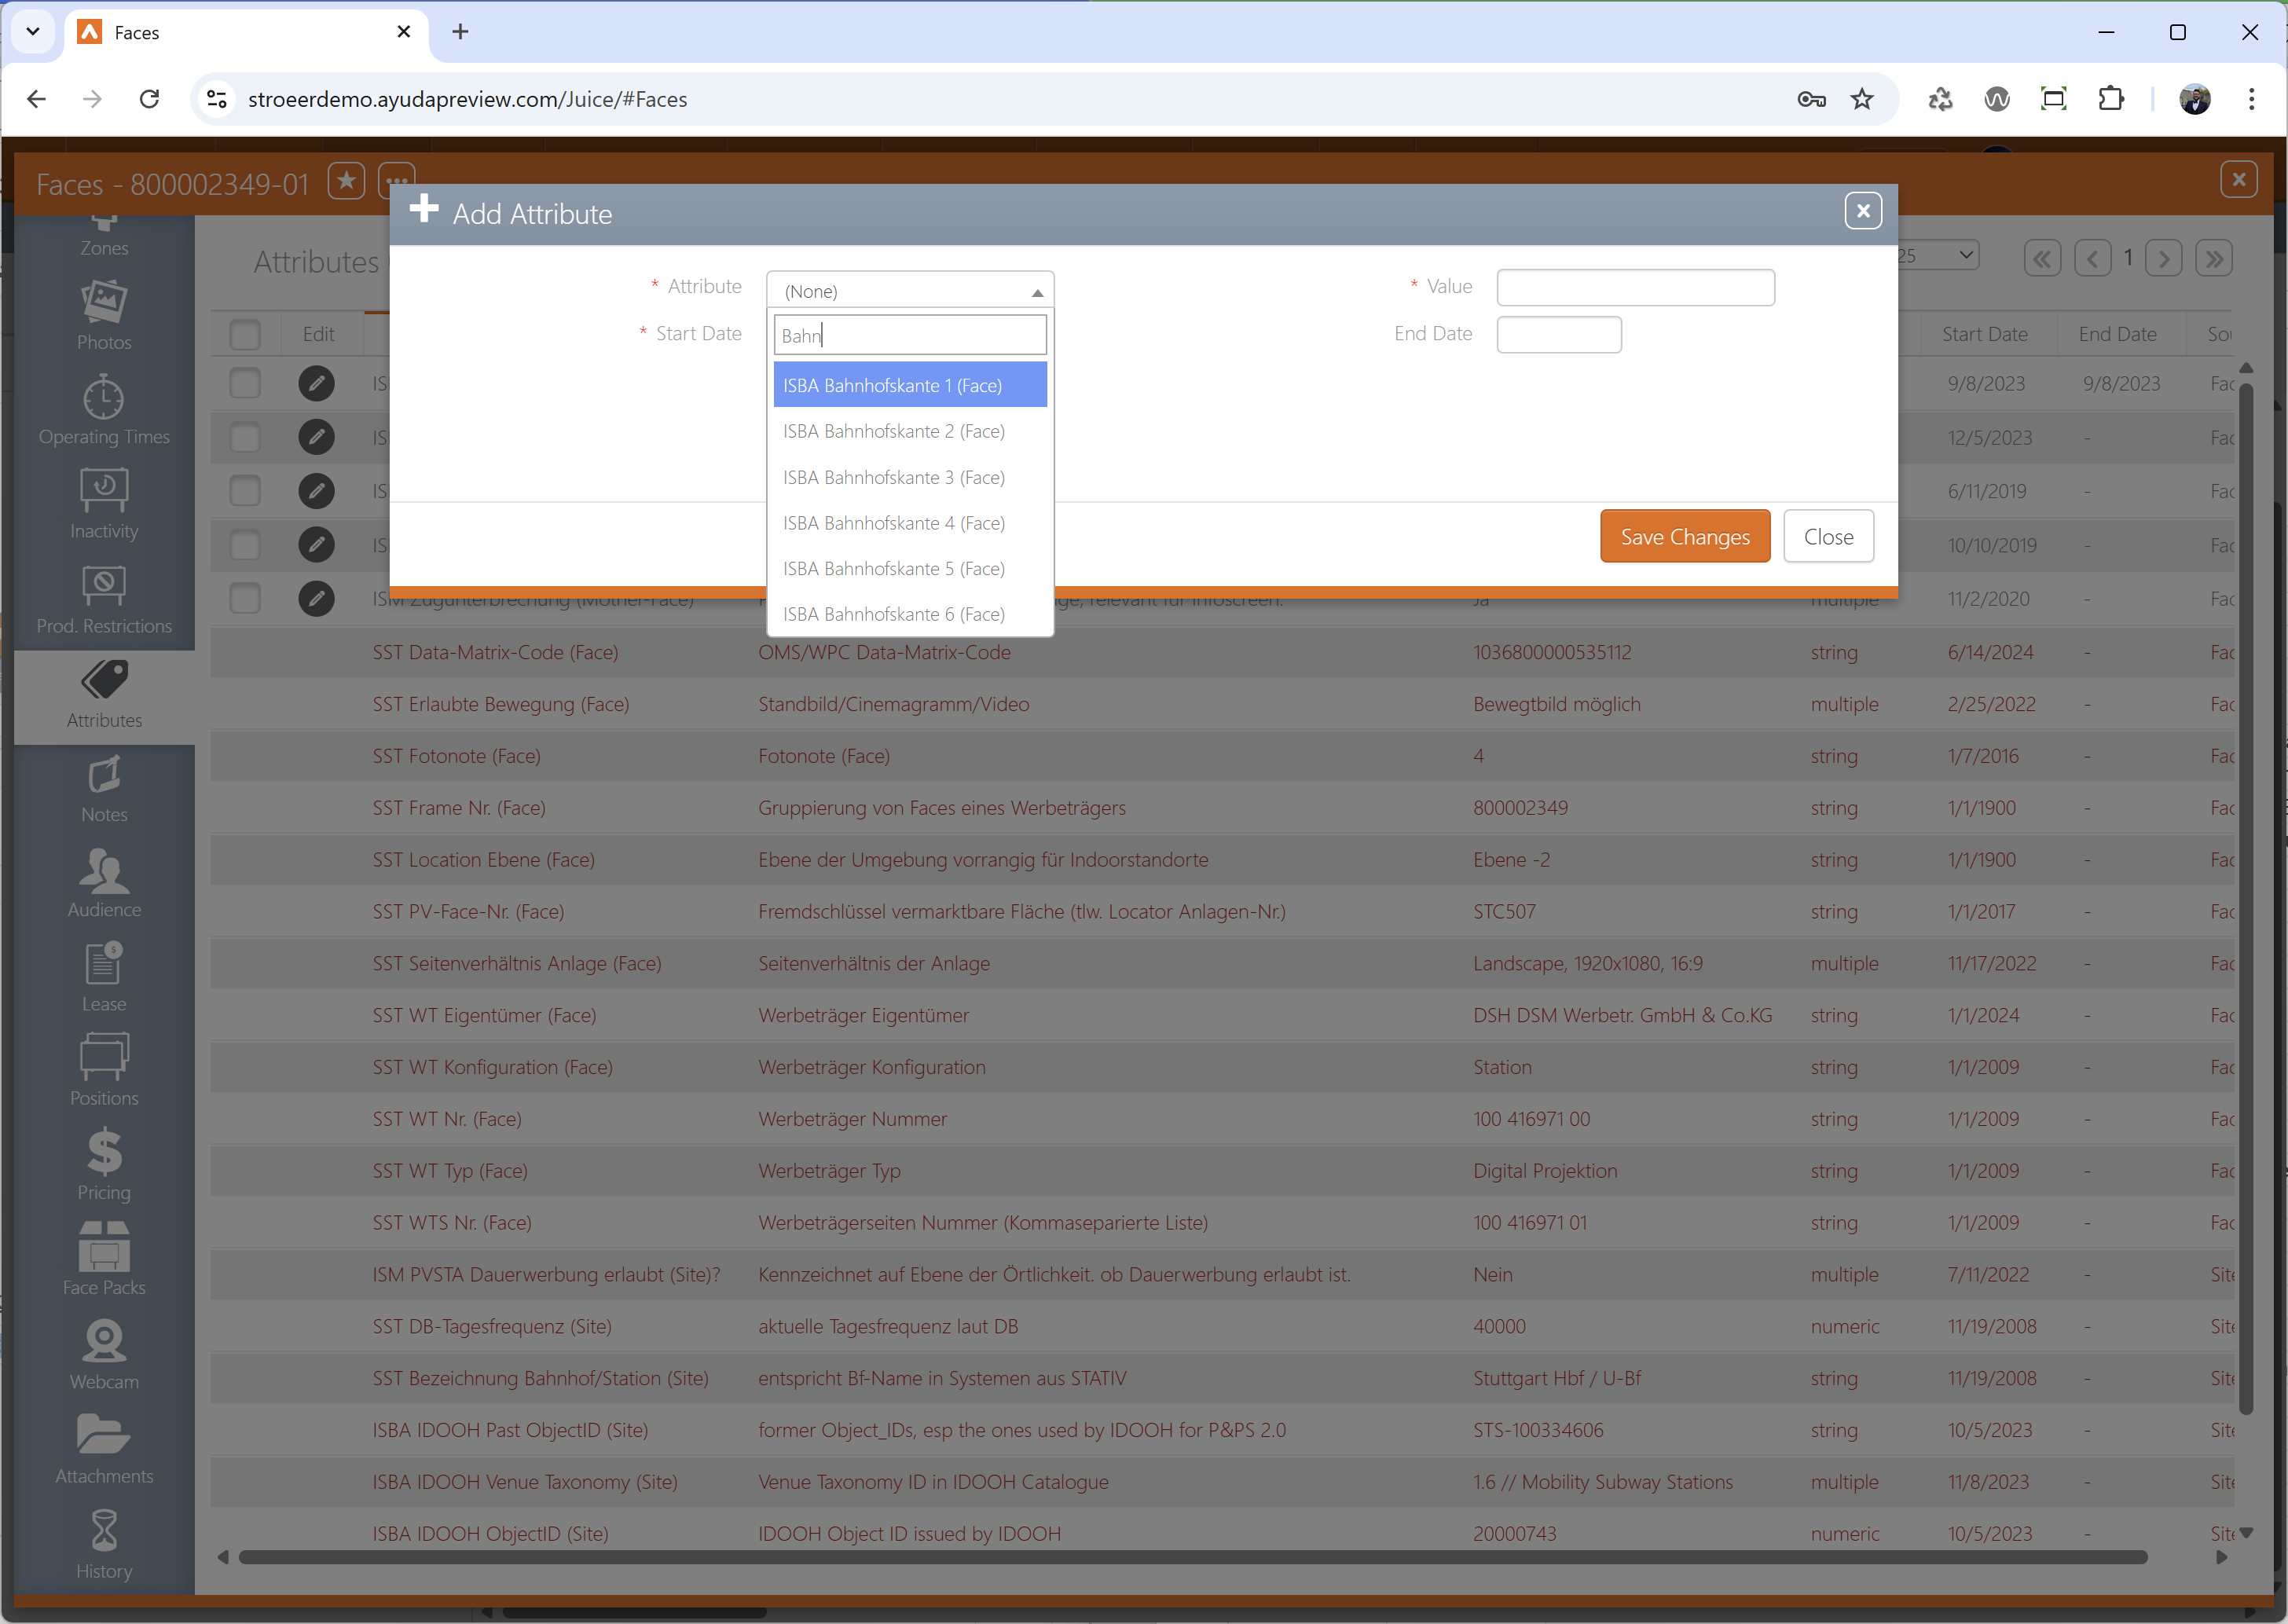Open the Zones sidebar section
This screenshot has width=2288, height=1624.
[x=104, y=237]
